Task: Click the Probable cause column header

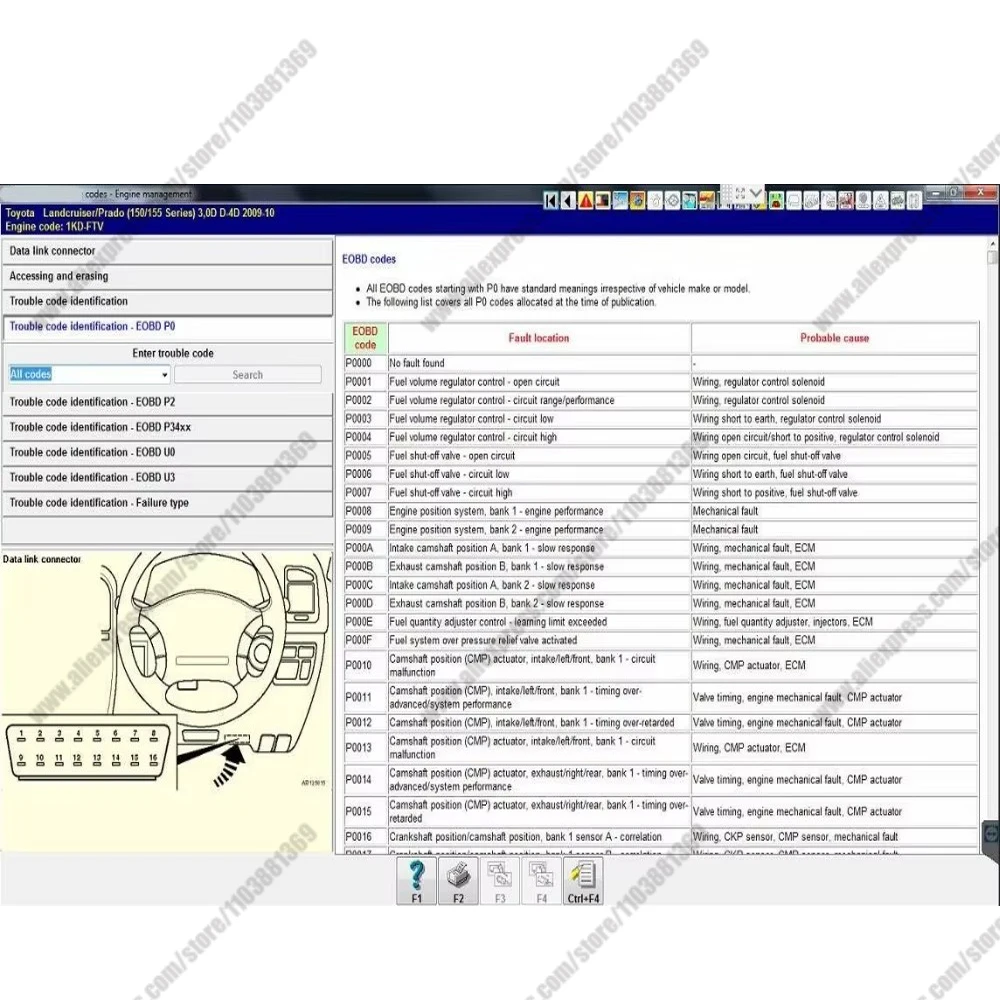Action: [834, 338]
